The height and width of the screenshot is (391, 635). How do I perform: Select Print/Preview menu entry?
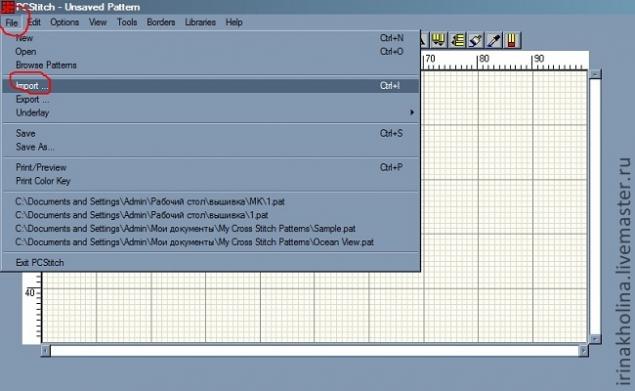(x=211, y=167)
